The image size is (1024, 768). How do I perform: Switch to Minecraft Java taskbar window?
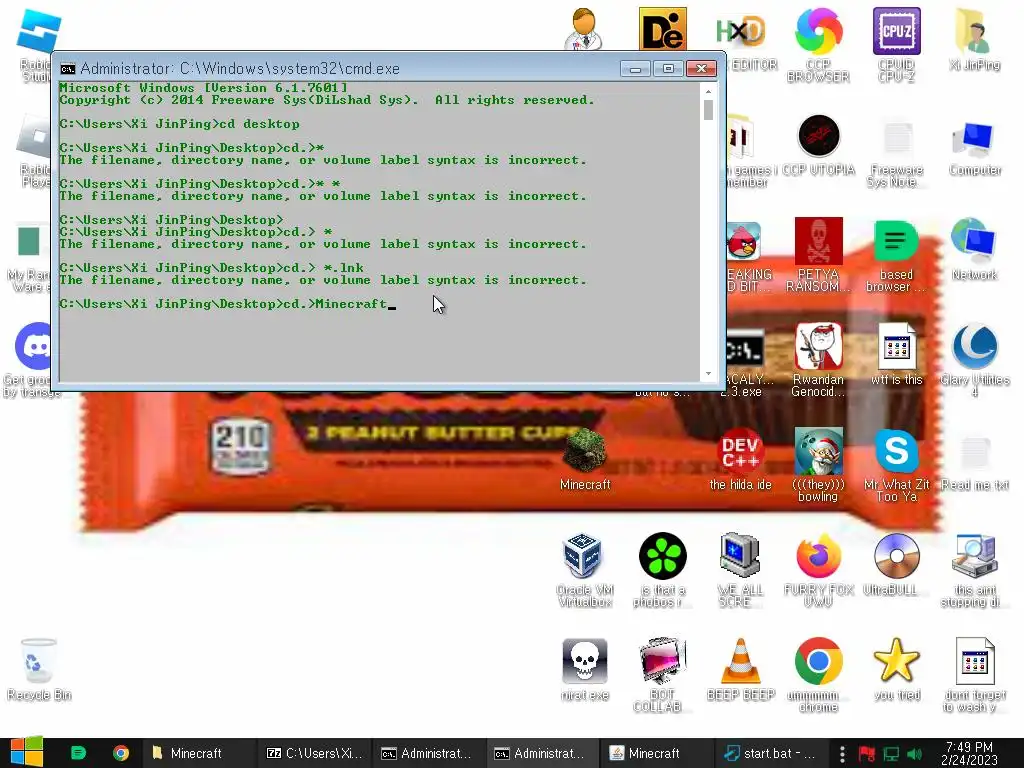656,753
